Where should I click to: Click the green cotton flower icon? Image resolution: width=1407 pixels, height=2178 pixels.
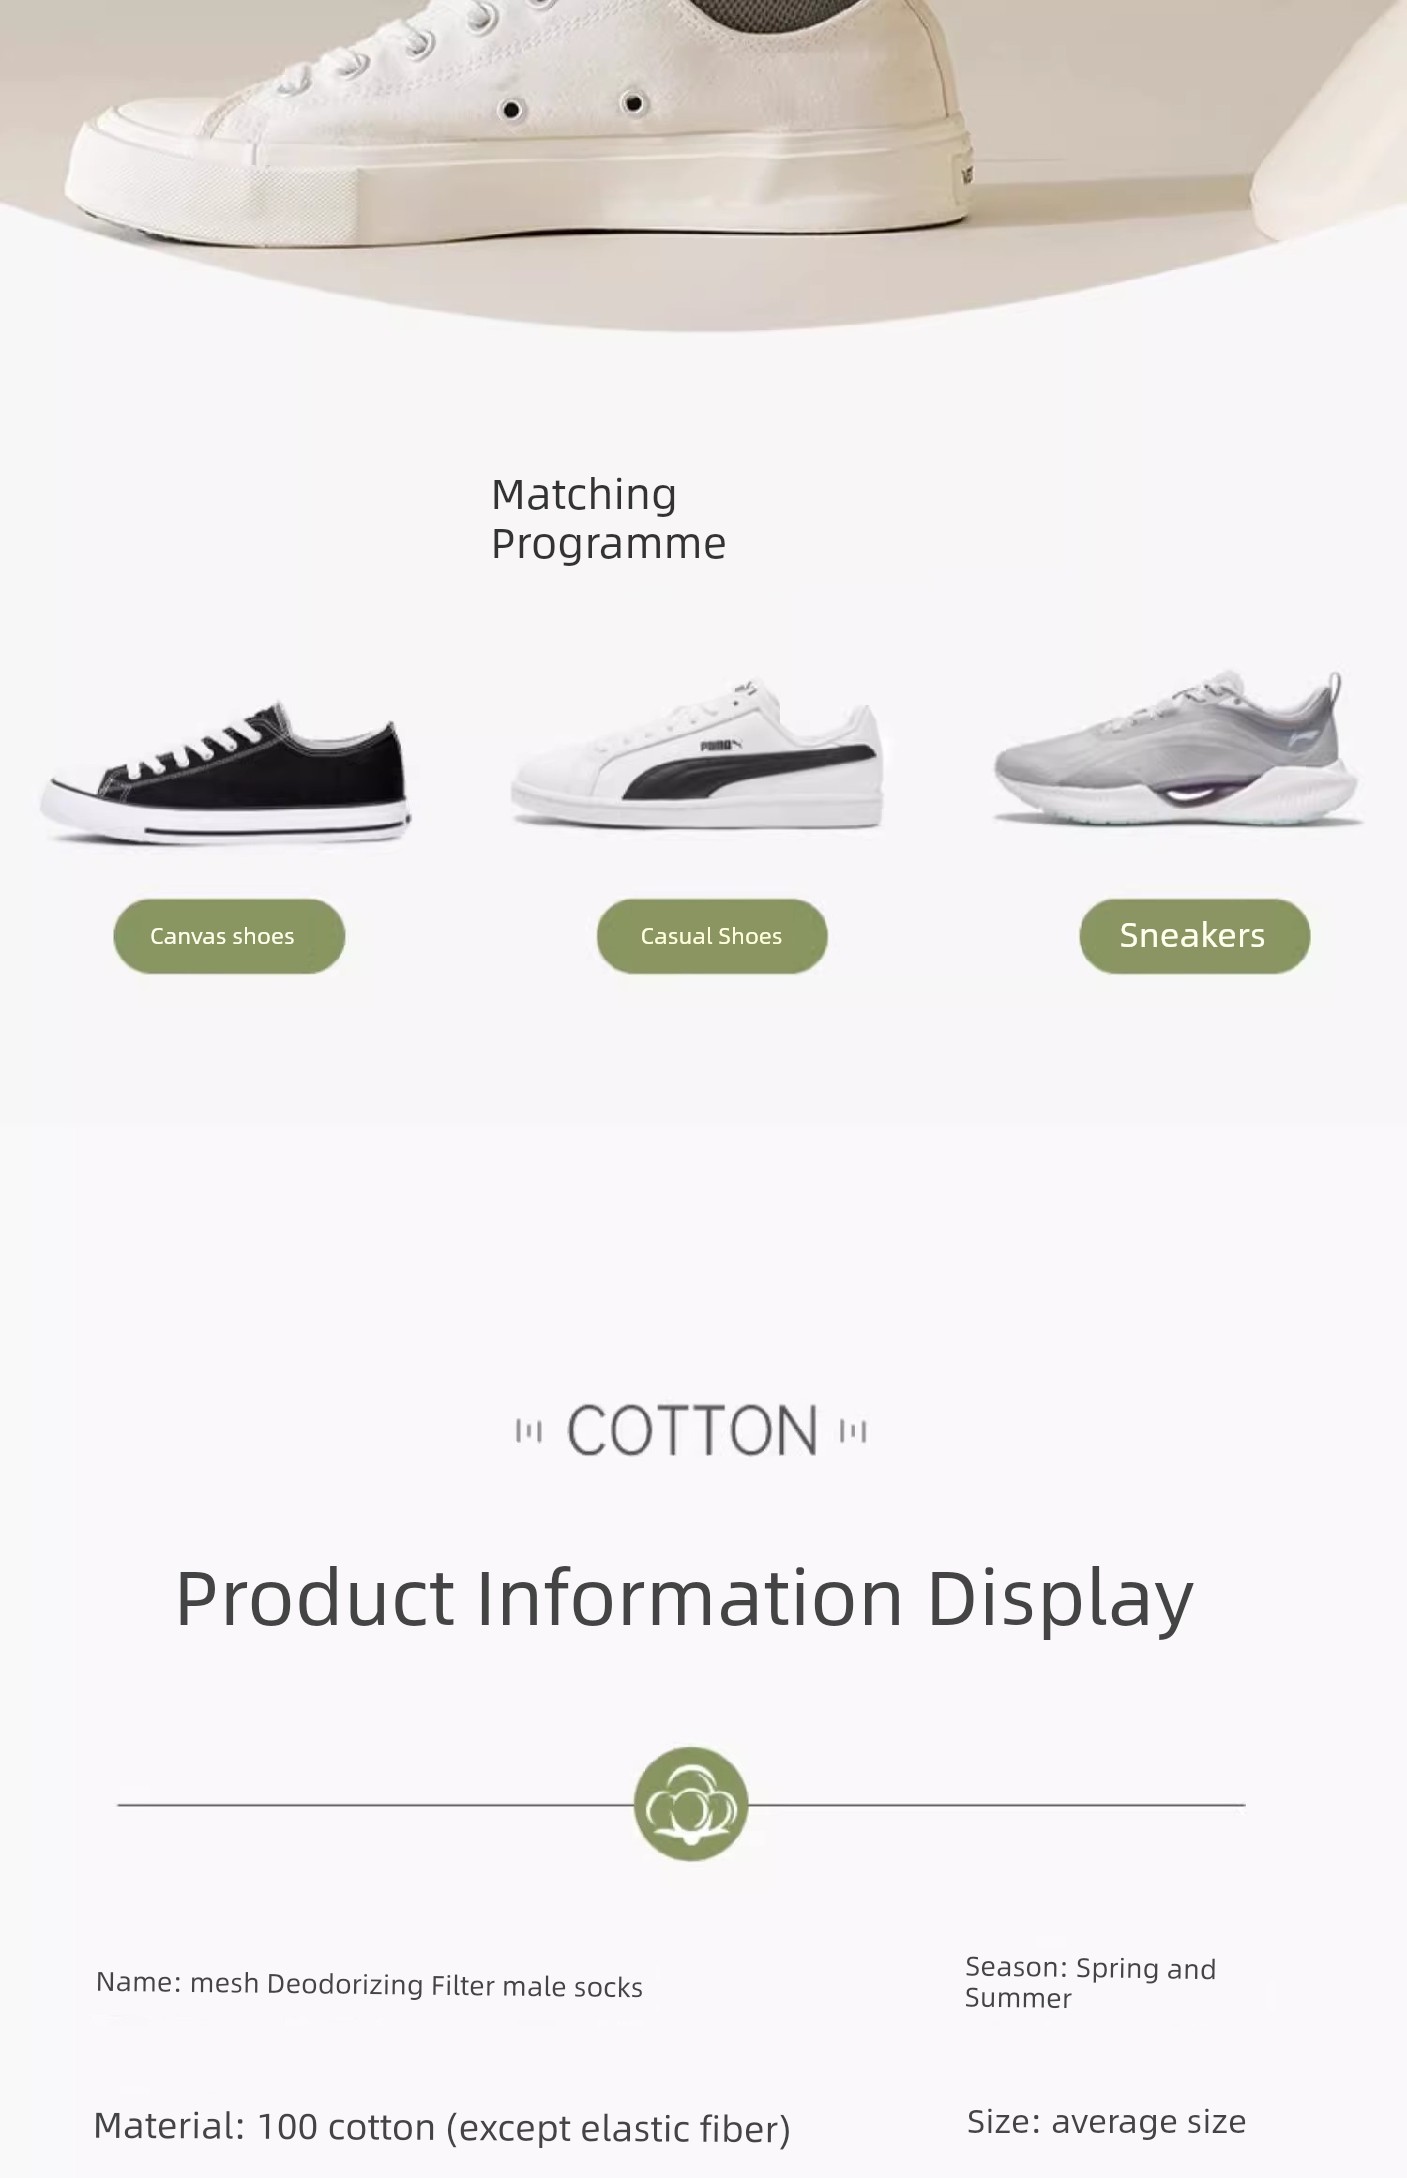click(x=690, y=1804)
